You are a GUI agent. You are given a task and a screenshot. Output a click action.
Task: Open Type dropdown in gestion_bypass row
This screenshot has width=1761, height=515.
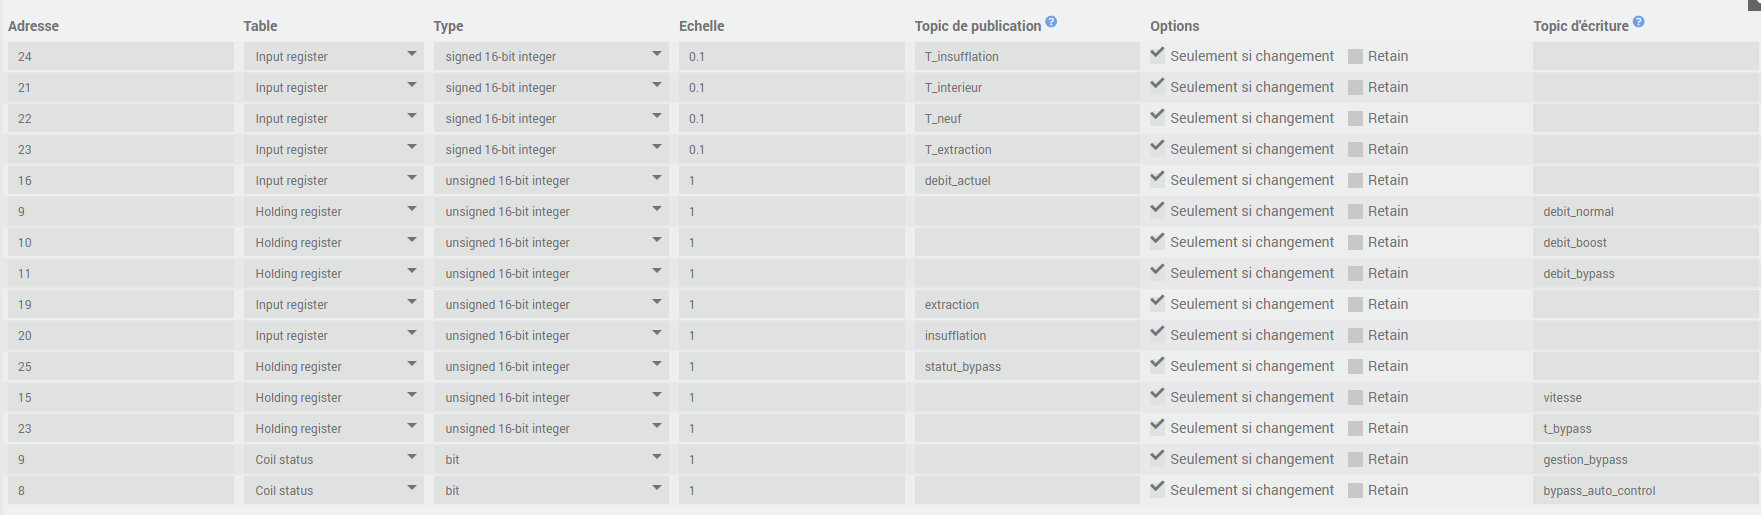point(551,460)
